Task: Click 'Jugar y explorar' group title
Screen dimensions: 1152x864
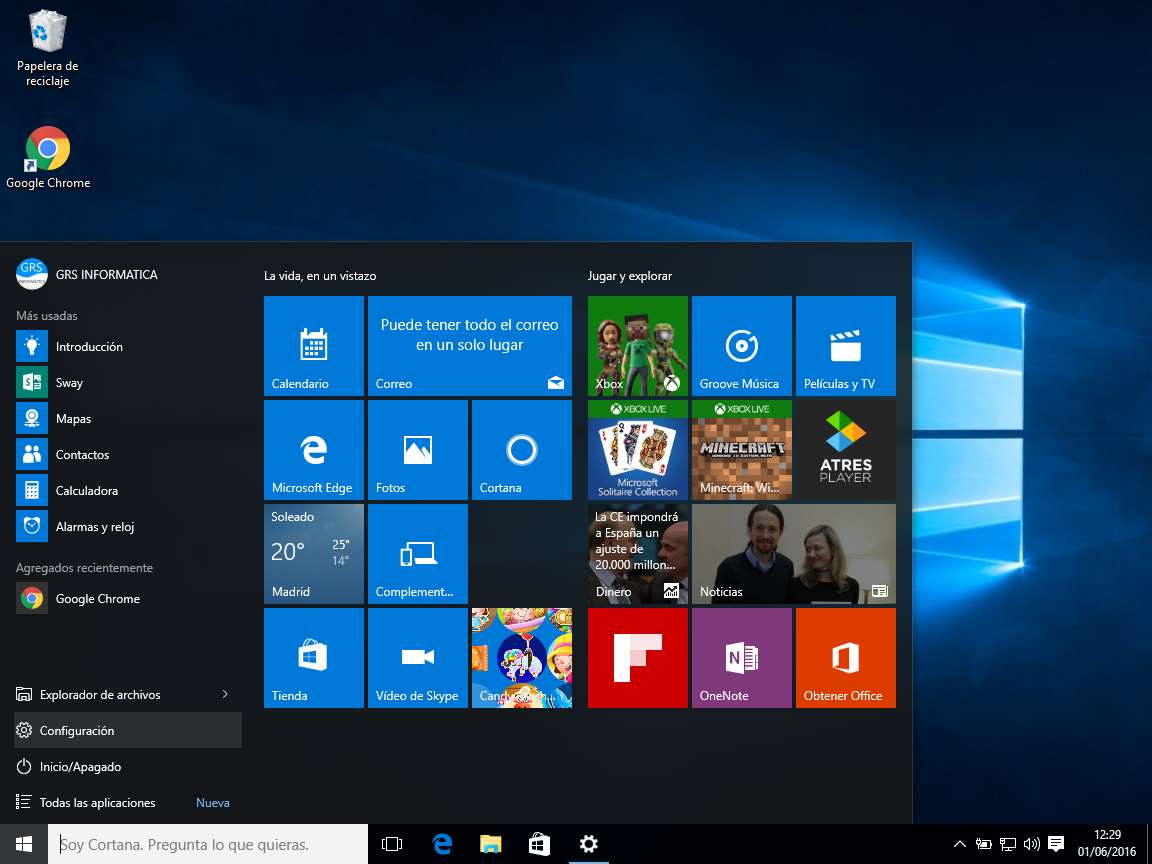Action: (x=630, y=276)
